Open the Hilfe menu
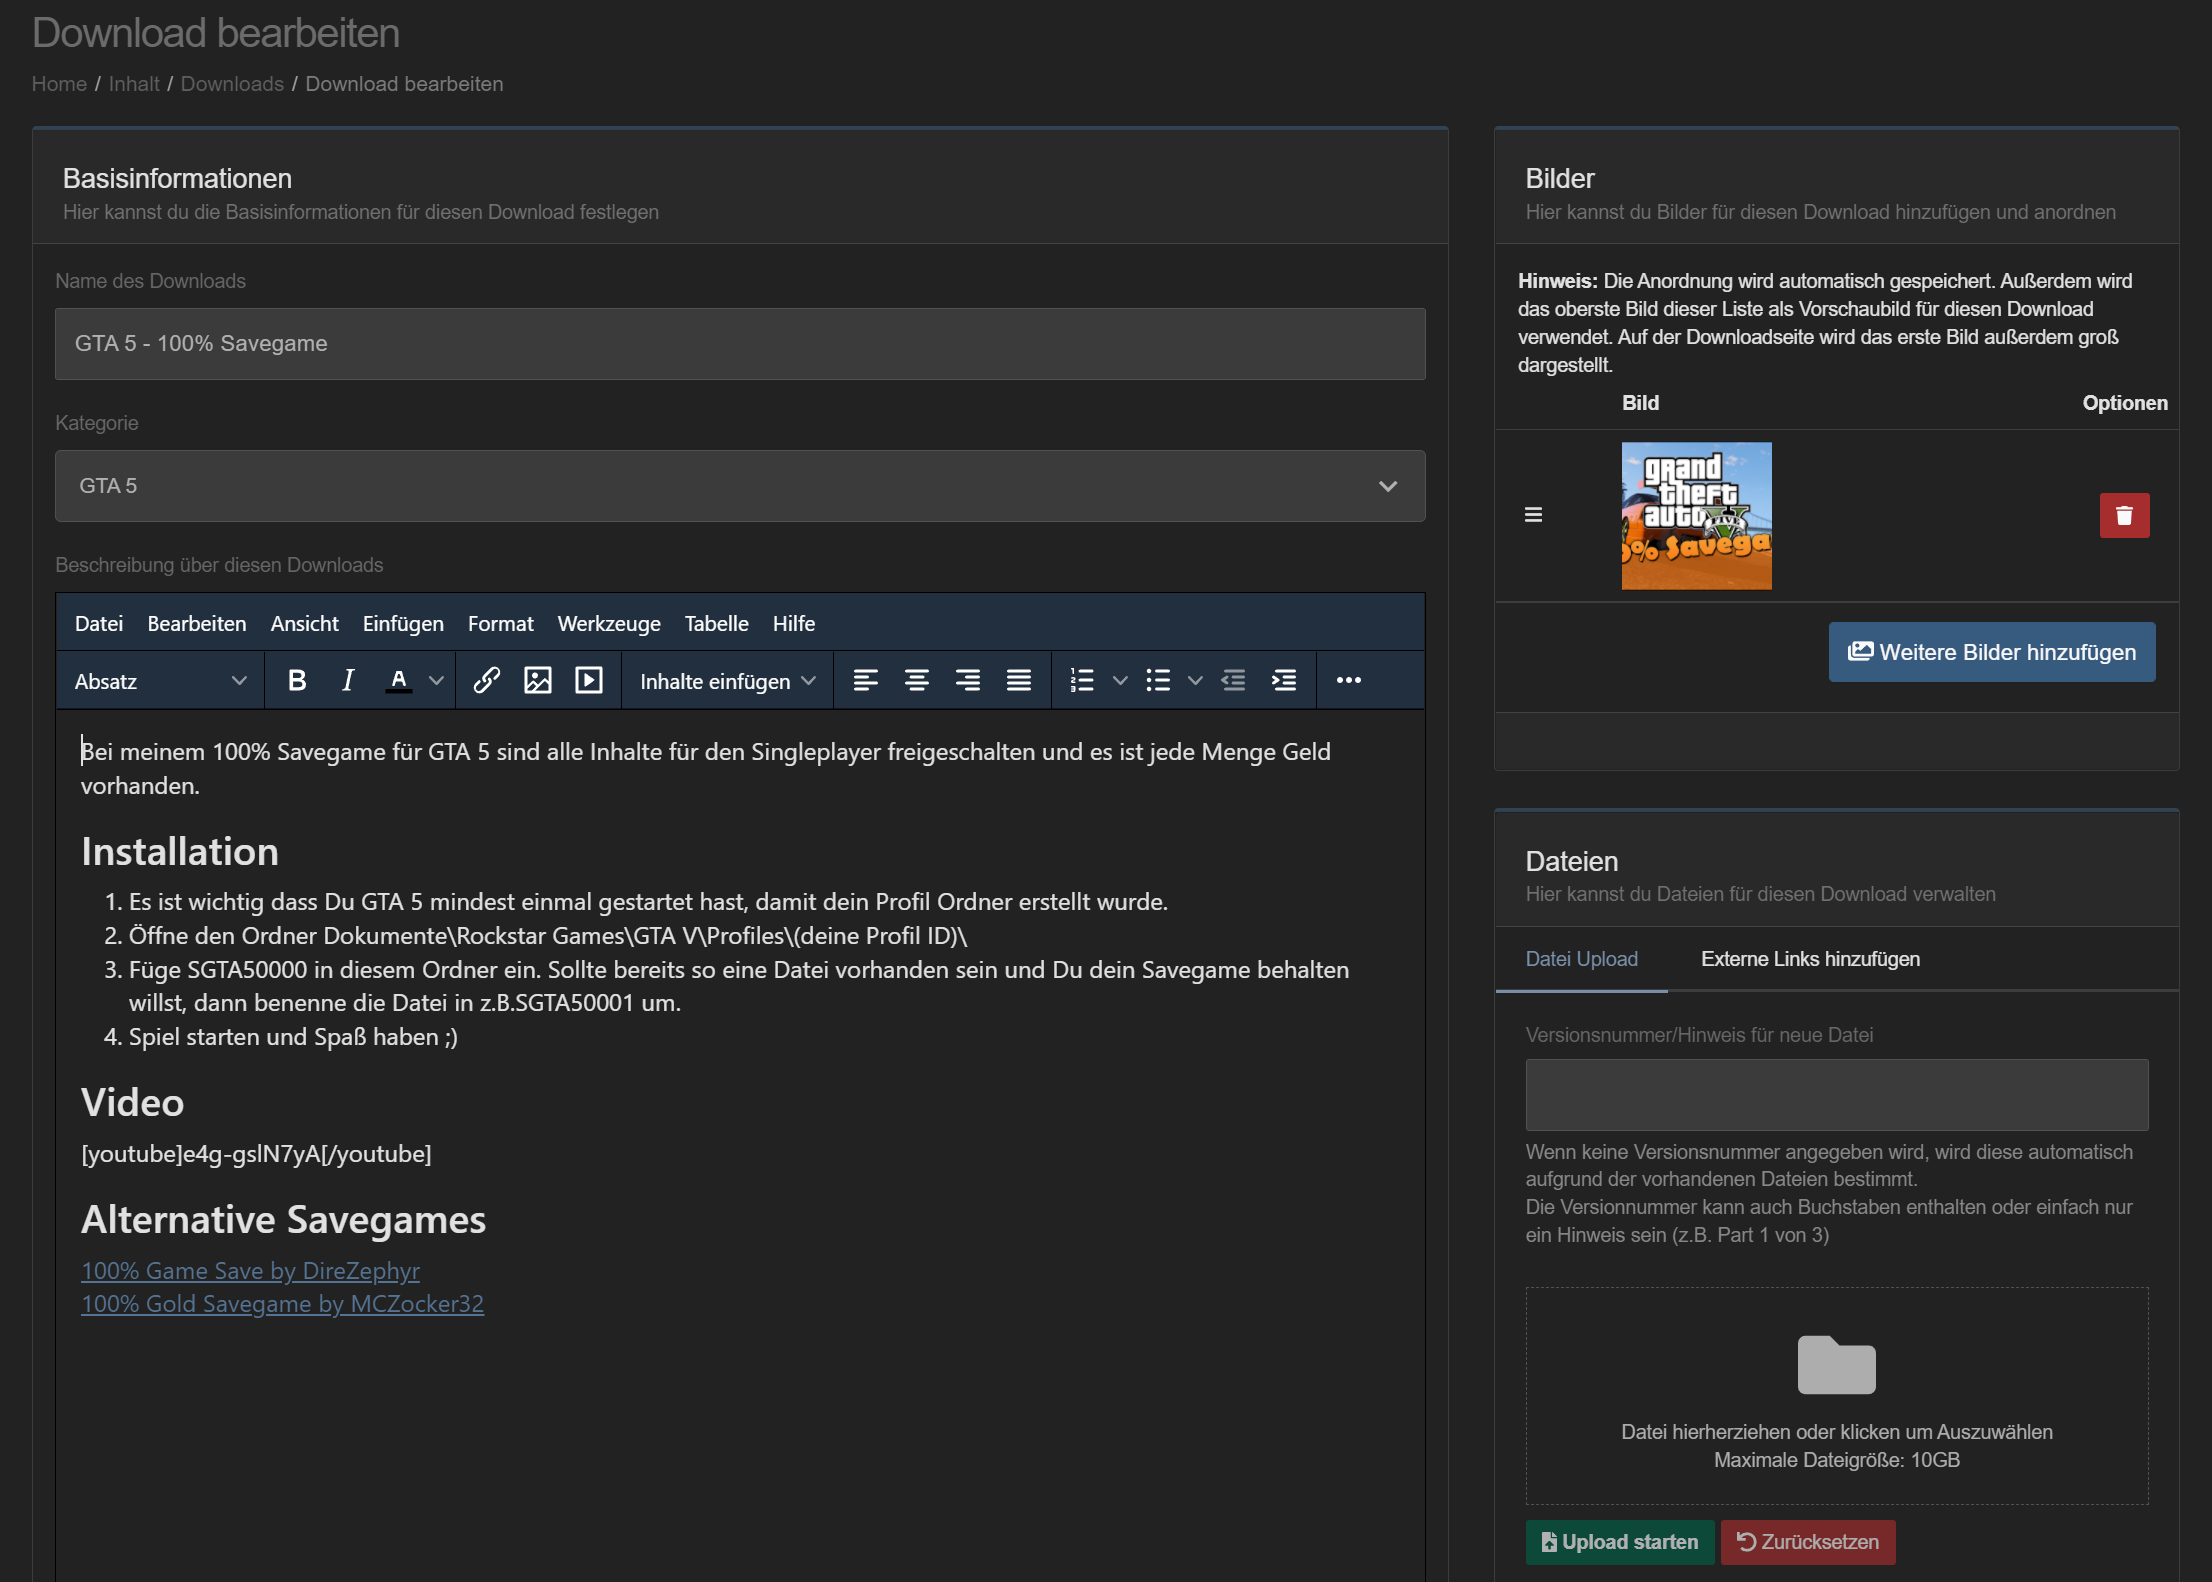This screenshot has width=2212, height=1582. pos(794,623)
